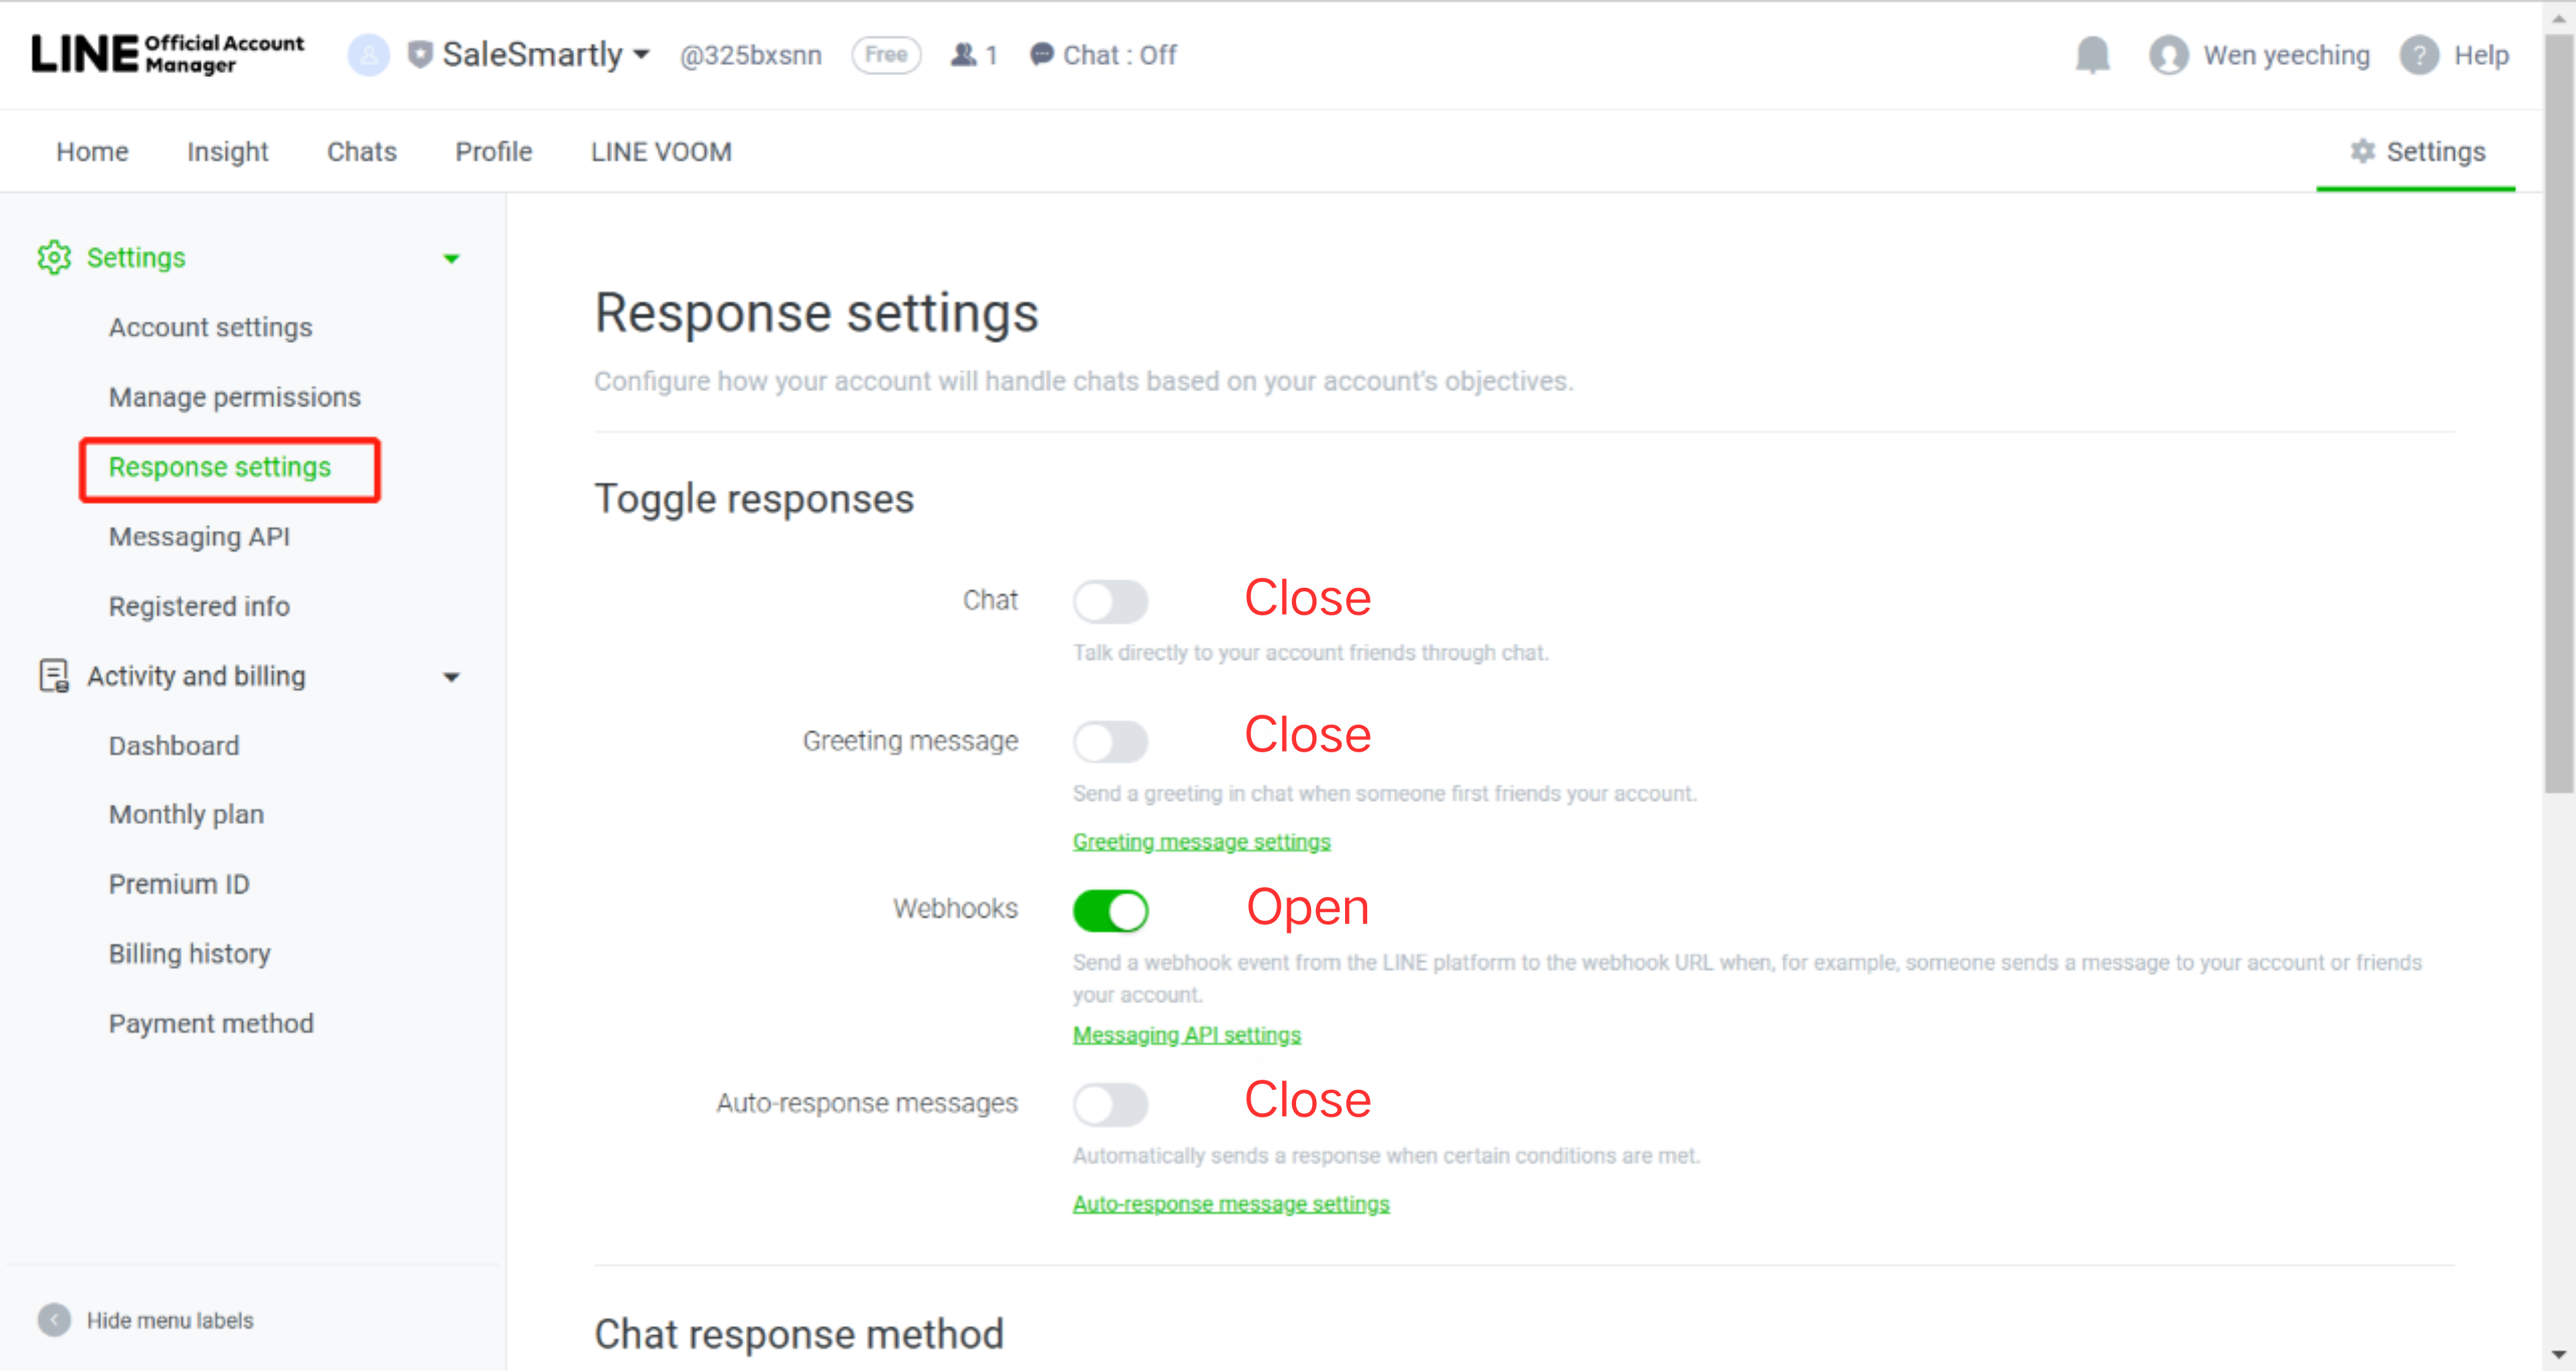Turn on the Greeting message toggle
Image resolution: width=2576 pixels, height=1371 pixels.
[x=1110, y=742]
